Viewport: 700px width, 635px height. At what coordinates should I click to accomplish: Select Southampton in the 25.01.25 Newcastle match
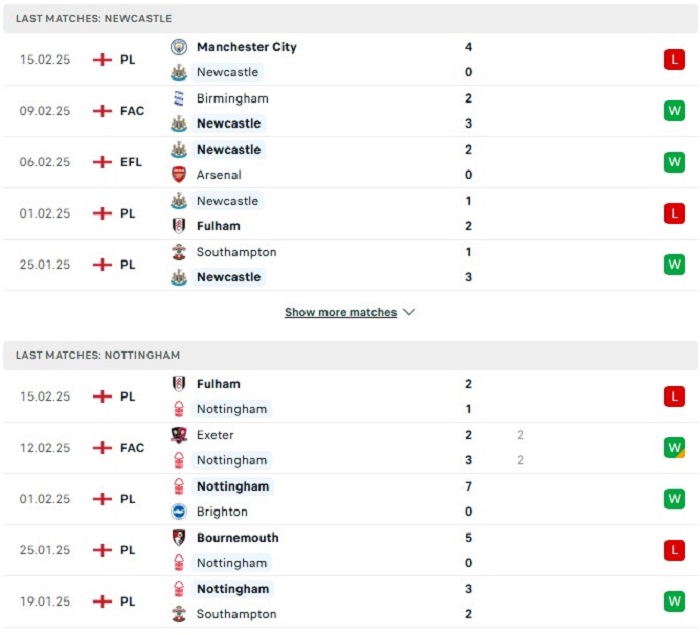click(237, 252)
